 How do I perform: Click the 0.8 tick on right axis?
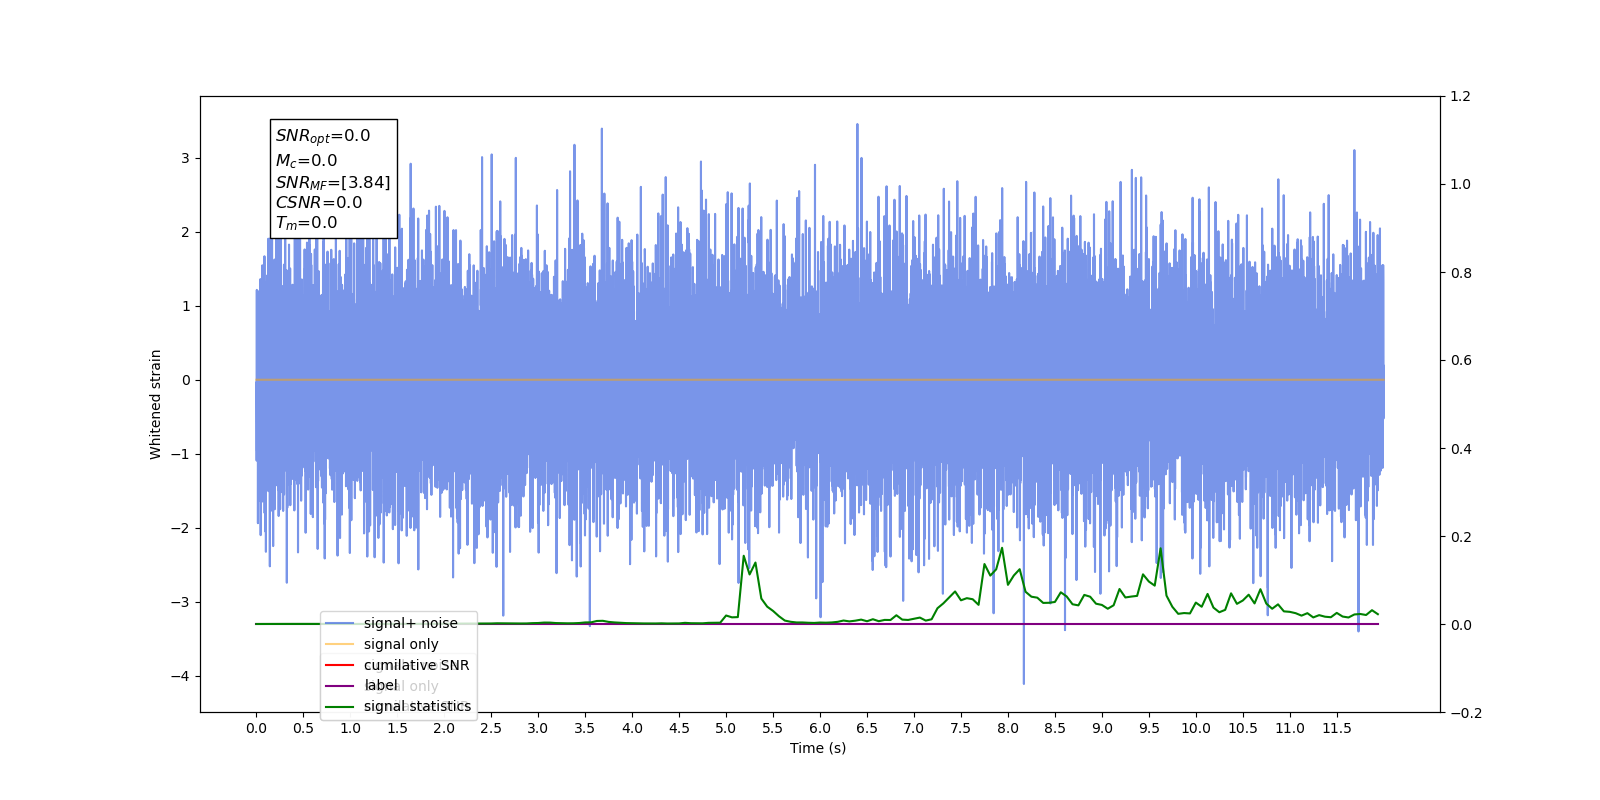pyautogui.click(x=1461, y=273)
